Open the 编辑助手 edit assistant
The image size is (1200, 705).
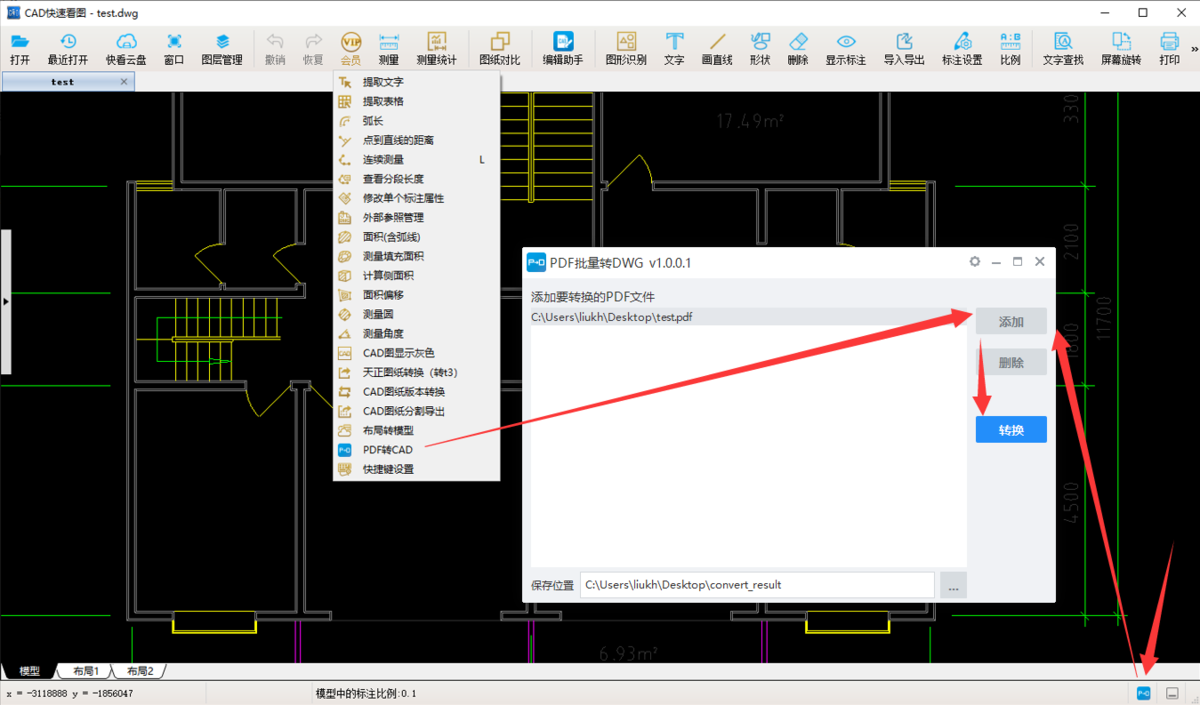(563, 48)
